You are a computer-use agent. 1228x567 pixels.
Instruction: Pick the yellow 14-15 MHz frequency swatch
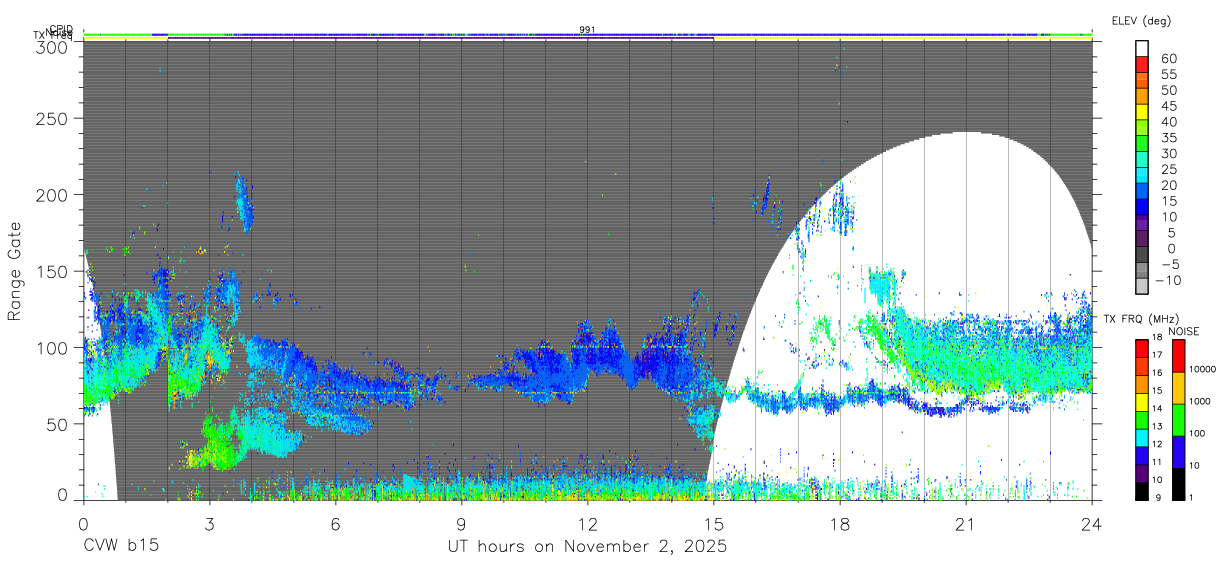click(1142, 401)
